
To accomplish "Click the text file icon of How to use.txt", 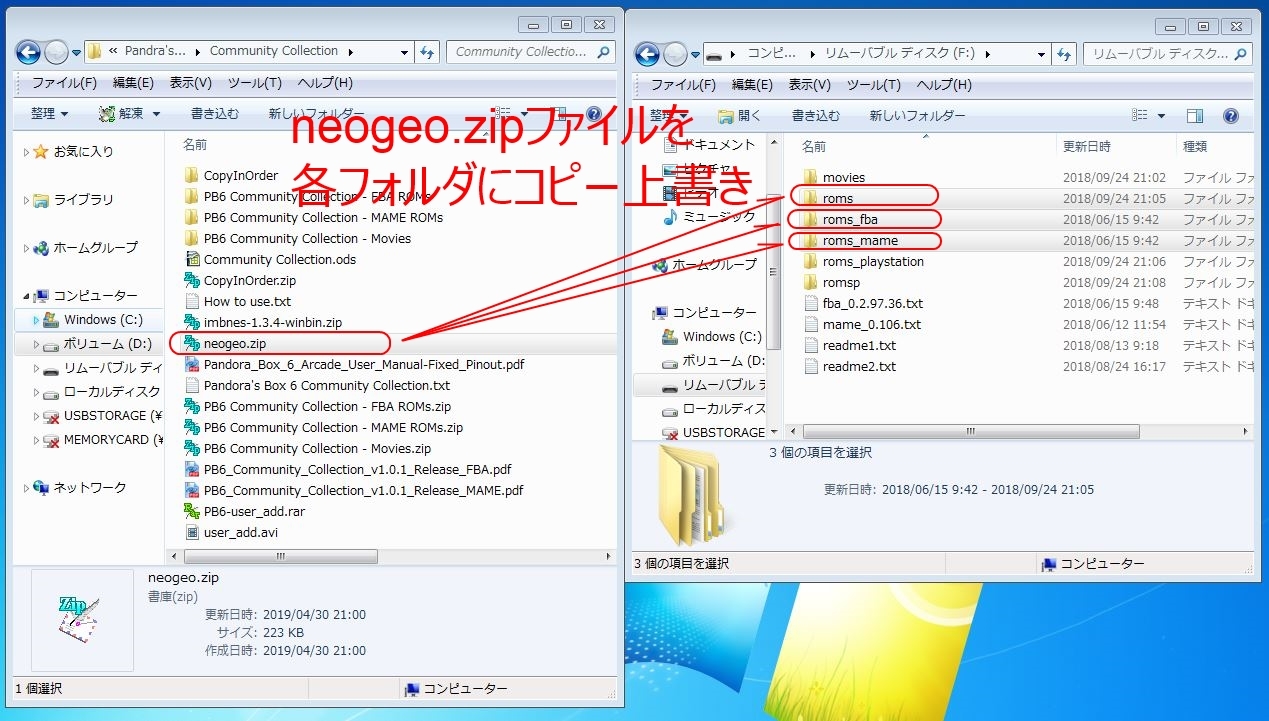I will pos(192,301).
